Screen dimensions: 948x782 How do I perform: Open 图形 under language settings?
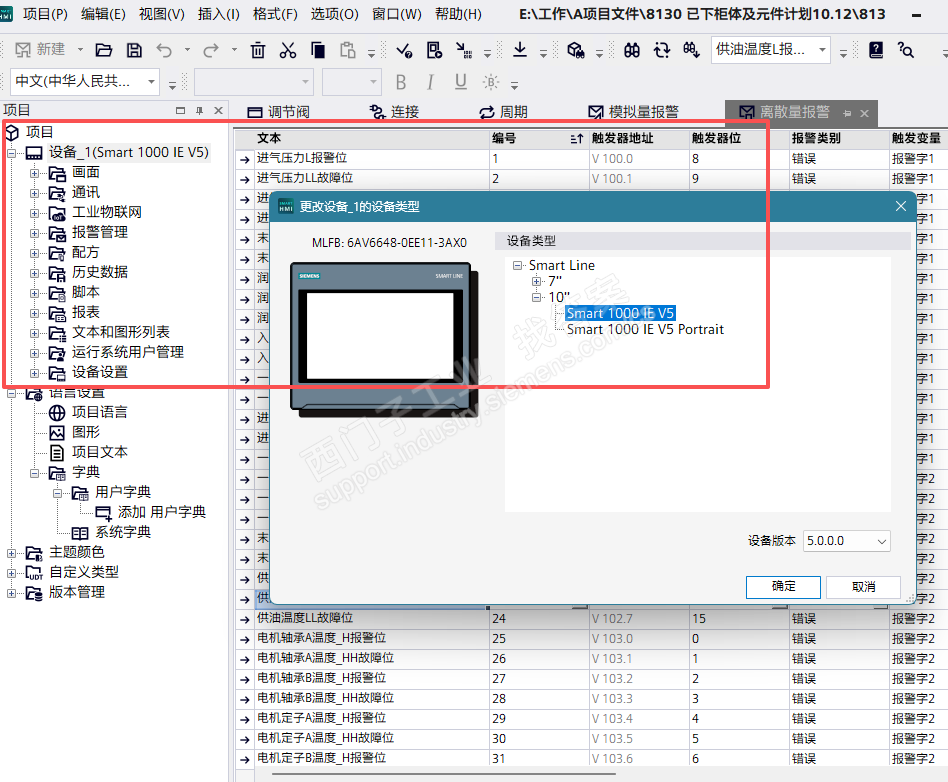[86, 432]
